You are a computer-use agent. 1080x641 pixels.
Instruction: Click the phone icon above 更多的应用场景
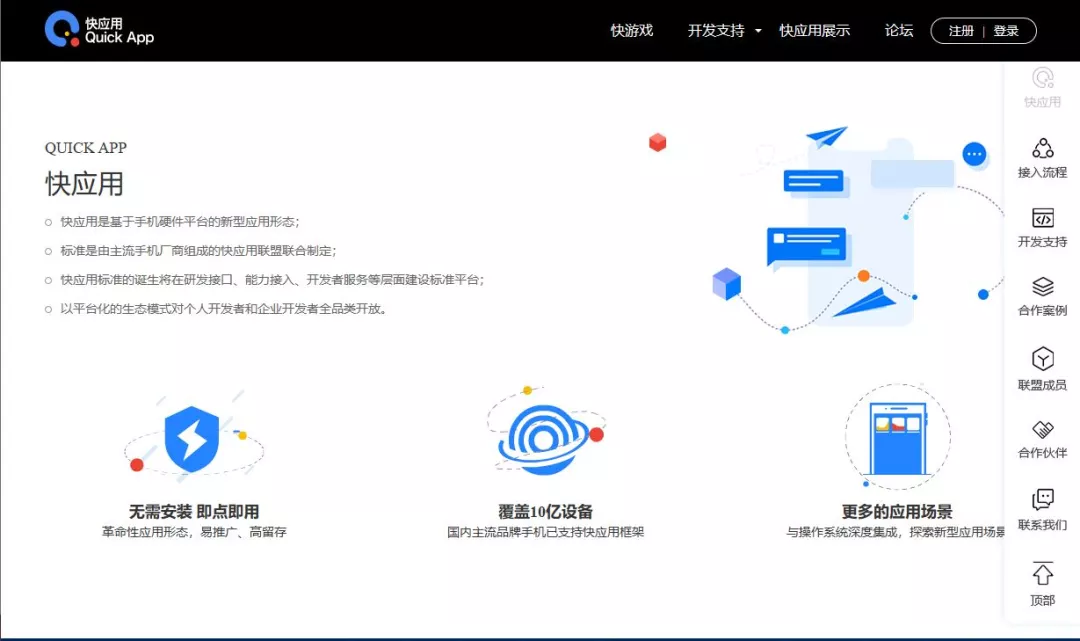tap(897, 437)
